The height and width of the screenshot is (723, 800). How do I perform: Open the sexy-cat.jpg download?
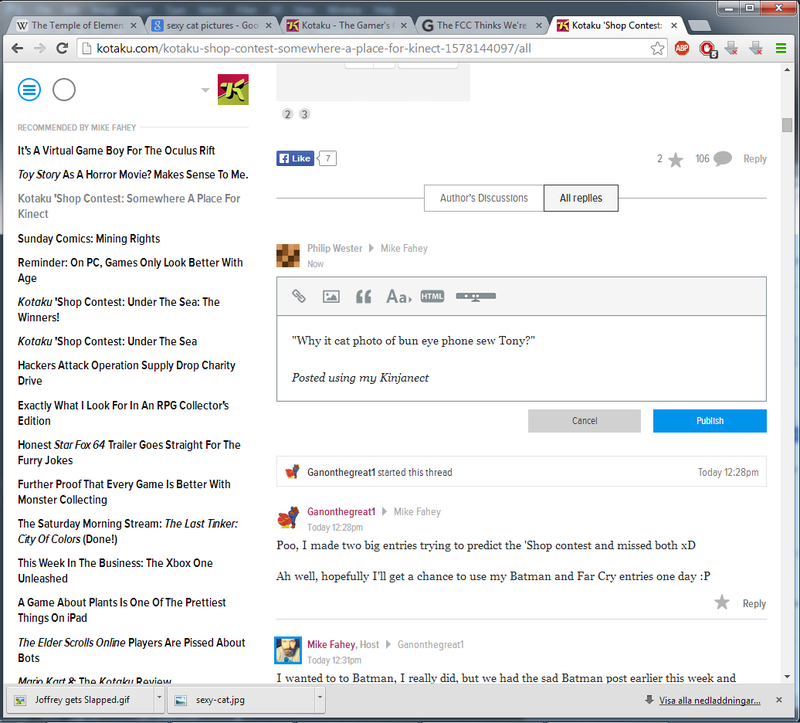(242, 700)
